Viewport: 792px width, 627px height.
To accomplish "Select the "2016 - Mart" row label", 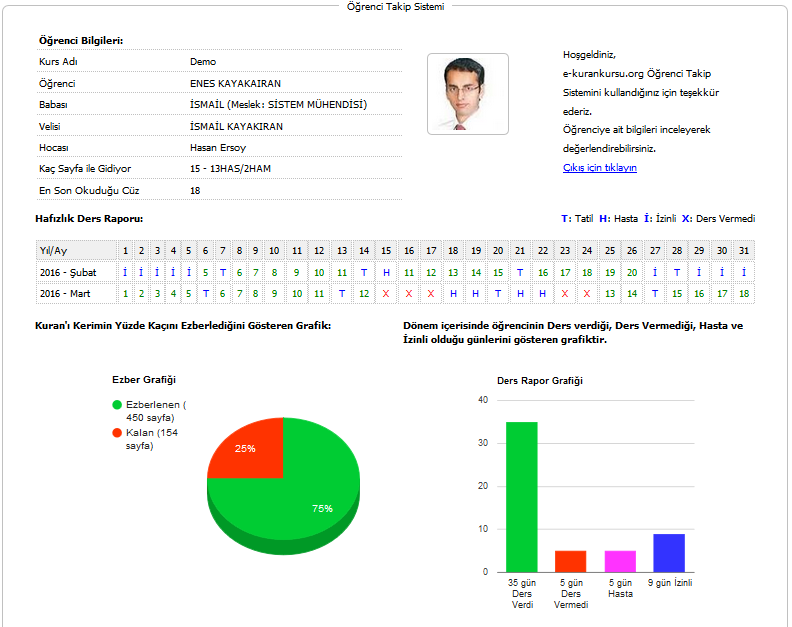I will click(x=64, y=294).
